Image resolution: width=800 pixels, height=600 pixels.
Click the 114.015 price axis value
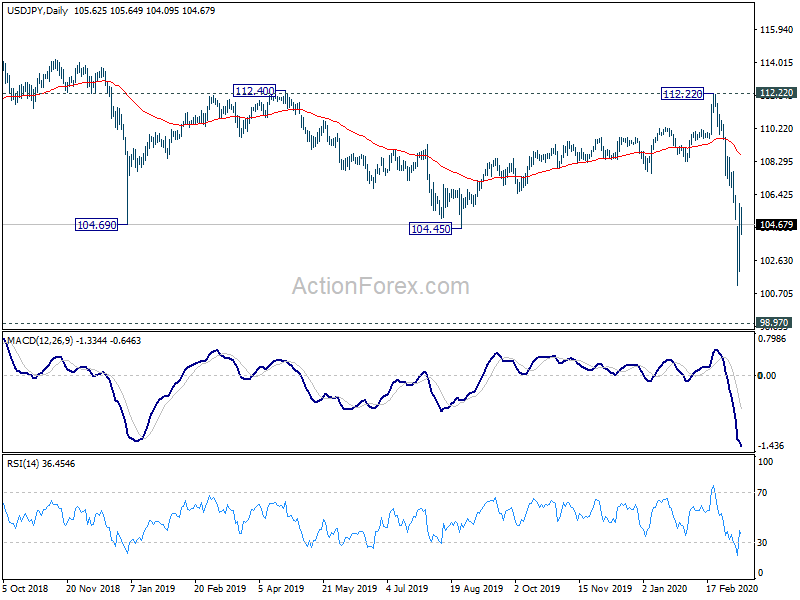(777, 63)
